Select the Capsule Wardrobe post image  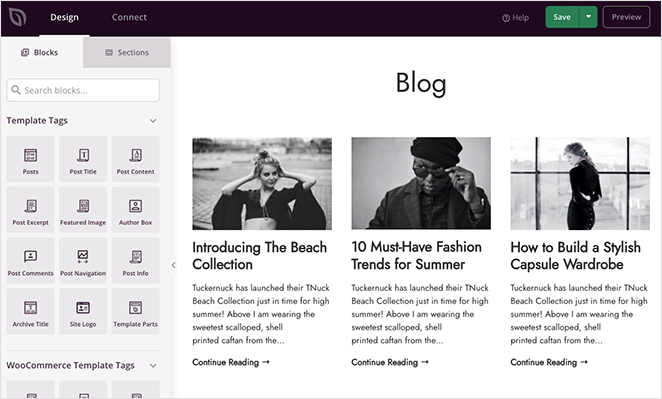point(580,183)
